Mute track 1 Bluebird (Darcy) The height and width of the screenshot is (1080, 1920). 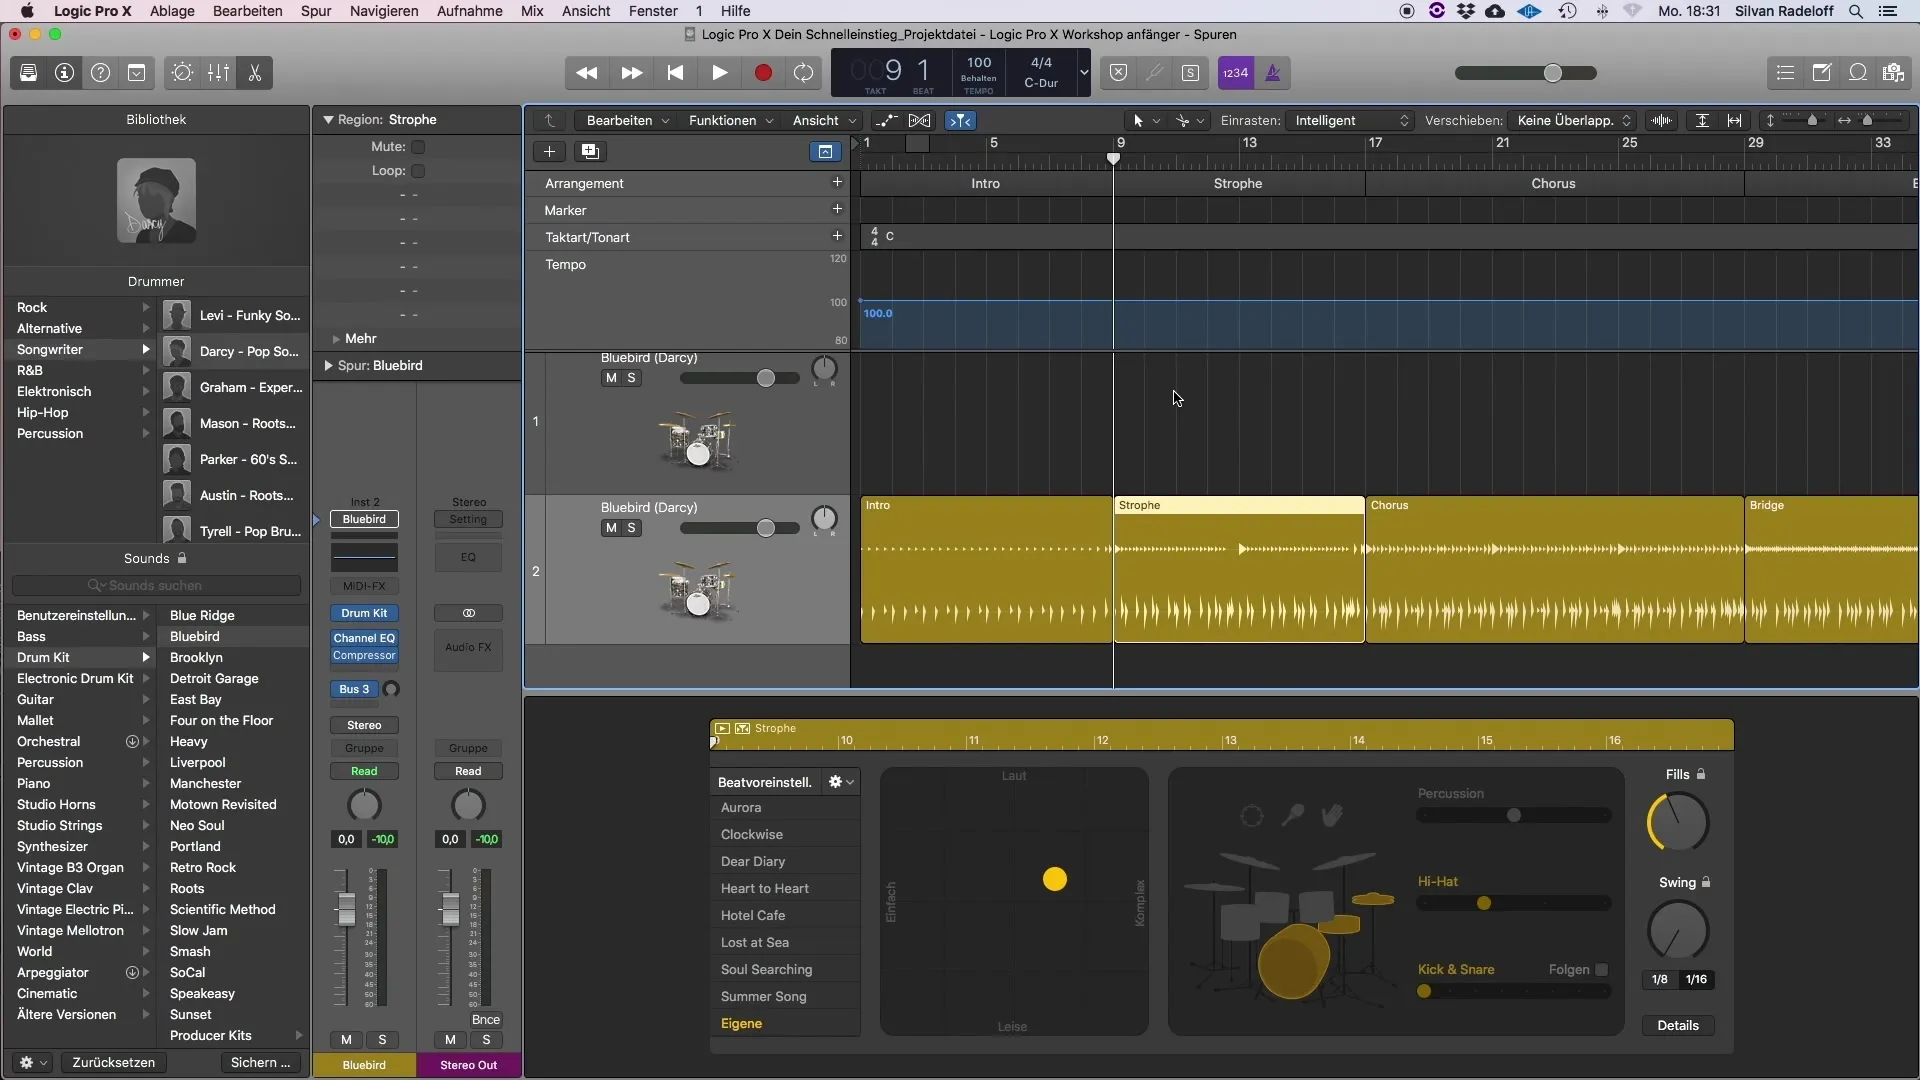pos(611,378)
